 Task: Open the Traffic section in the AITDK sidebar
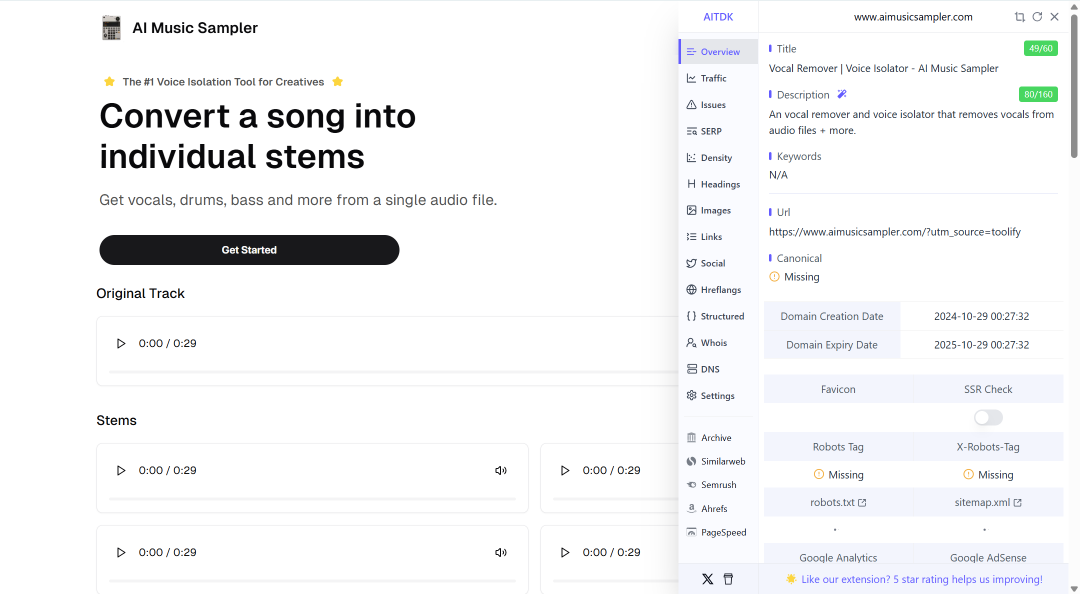coord(716,78)
